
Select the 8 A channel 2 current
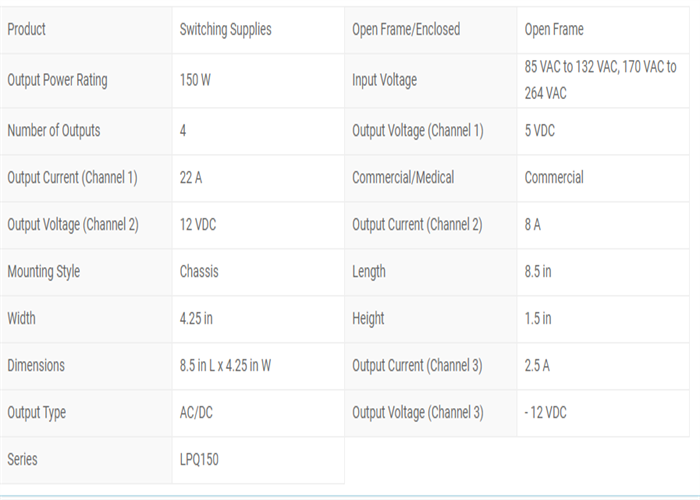tap(533, 225)
